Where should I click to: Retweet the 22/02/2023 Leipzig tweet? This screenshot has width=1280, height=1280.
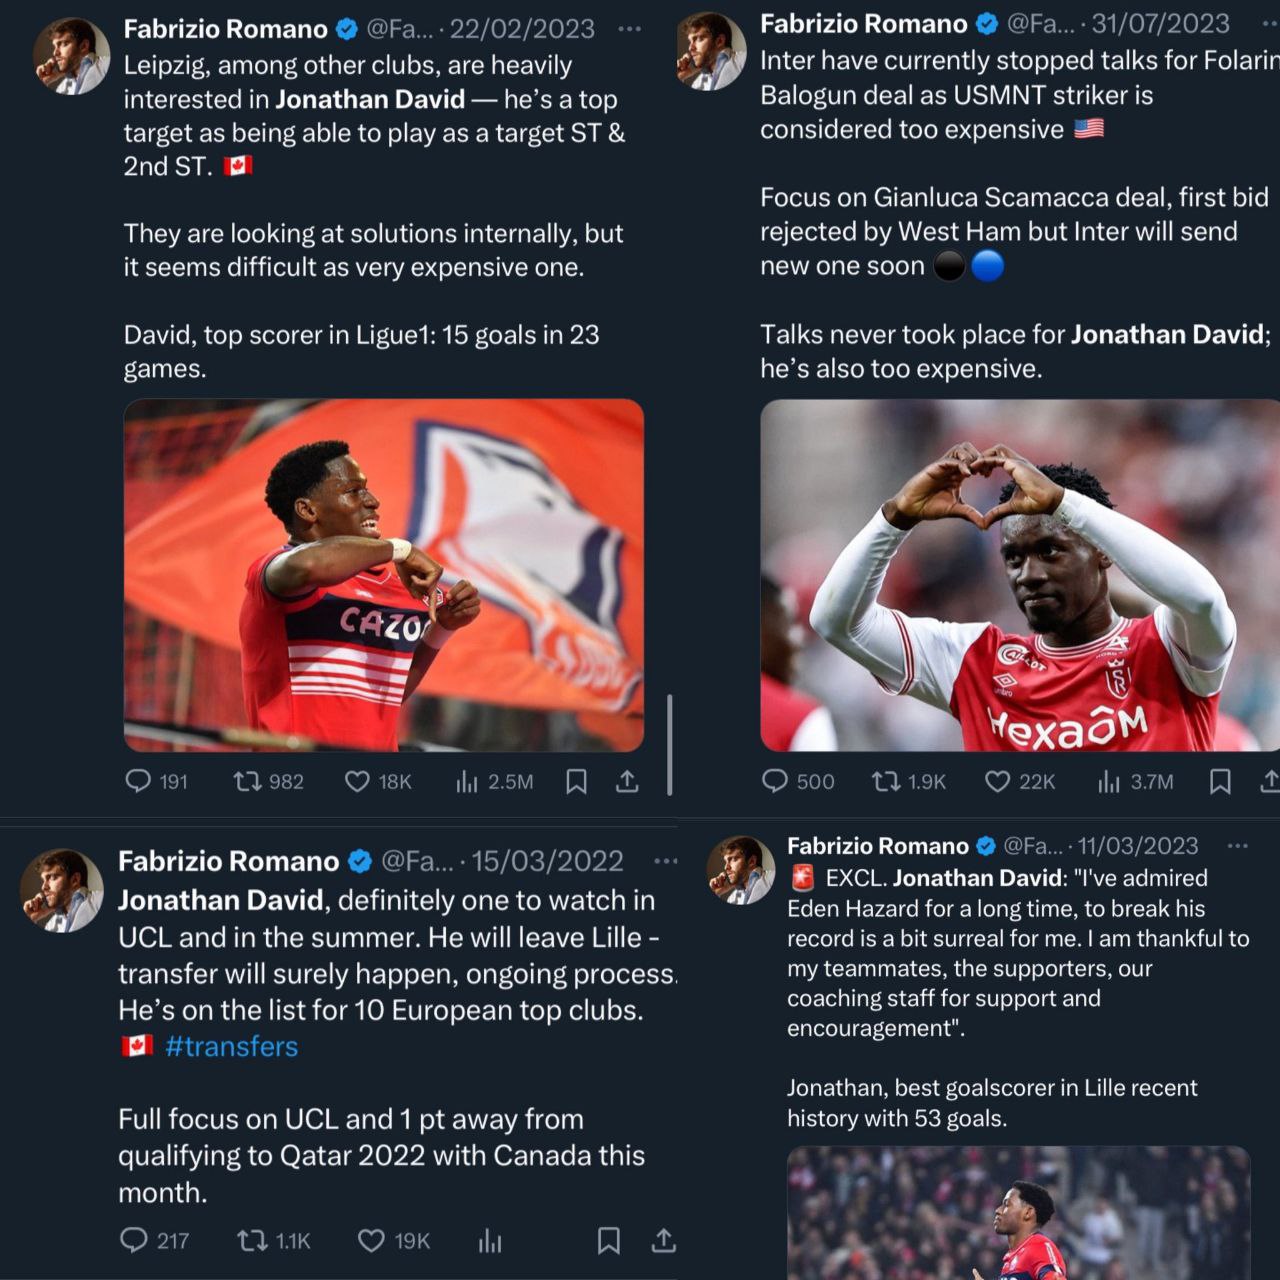click(247, 780)
